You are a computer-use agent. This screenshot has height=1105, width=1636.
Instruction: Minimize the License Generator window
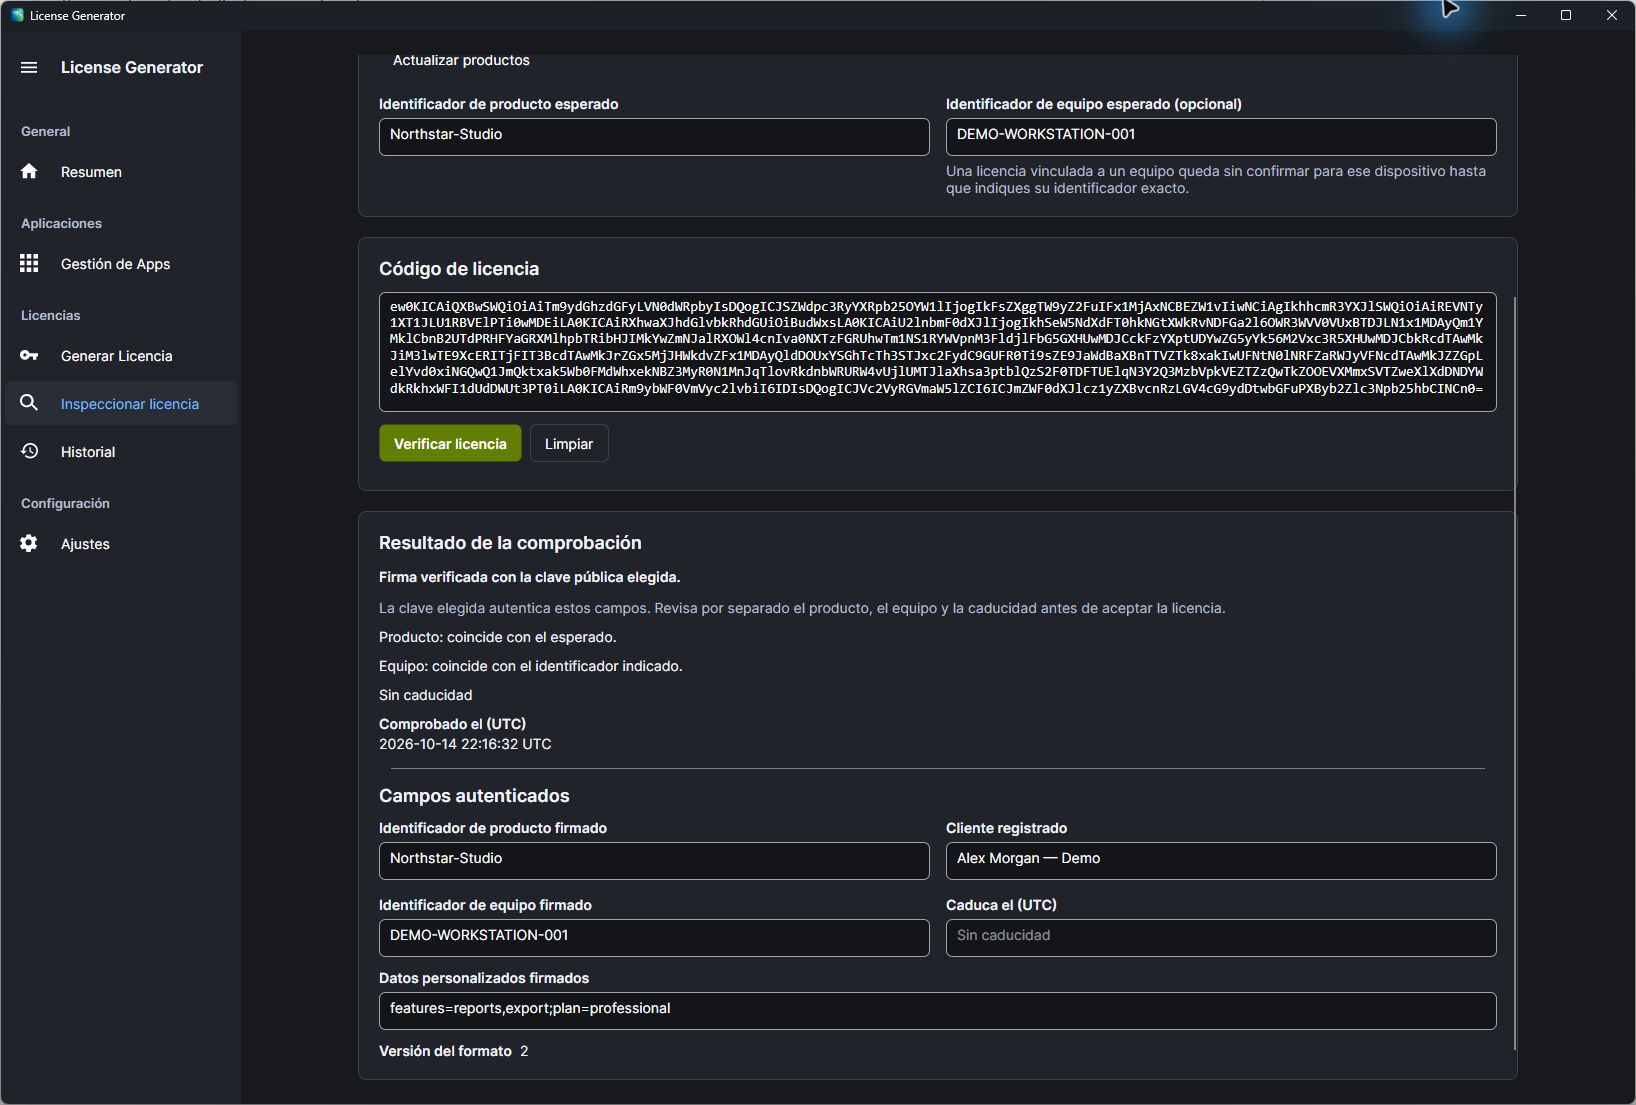pos(1521,15)
